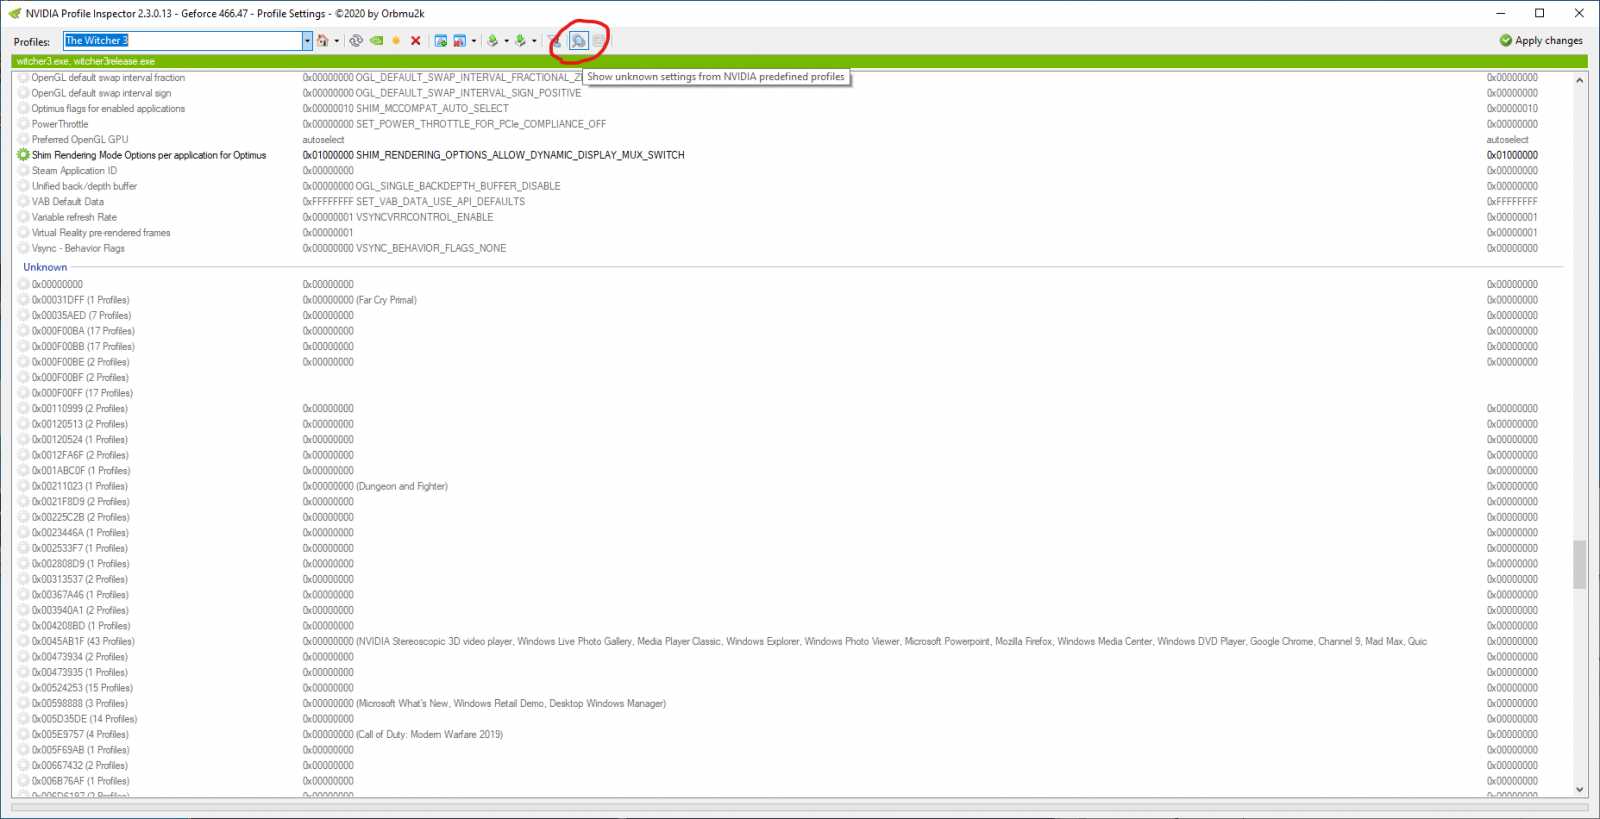Screen dimensions: 1600x819
Task: Click the vertical scrollbar thumb
Action: (x=1580, y=565)
